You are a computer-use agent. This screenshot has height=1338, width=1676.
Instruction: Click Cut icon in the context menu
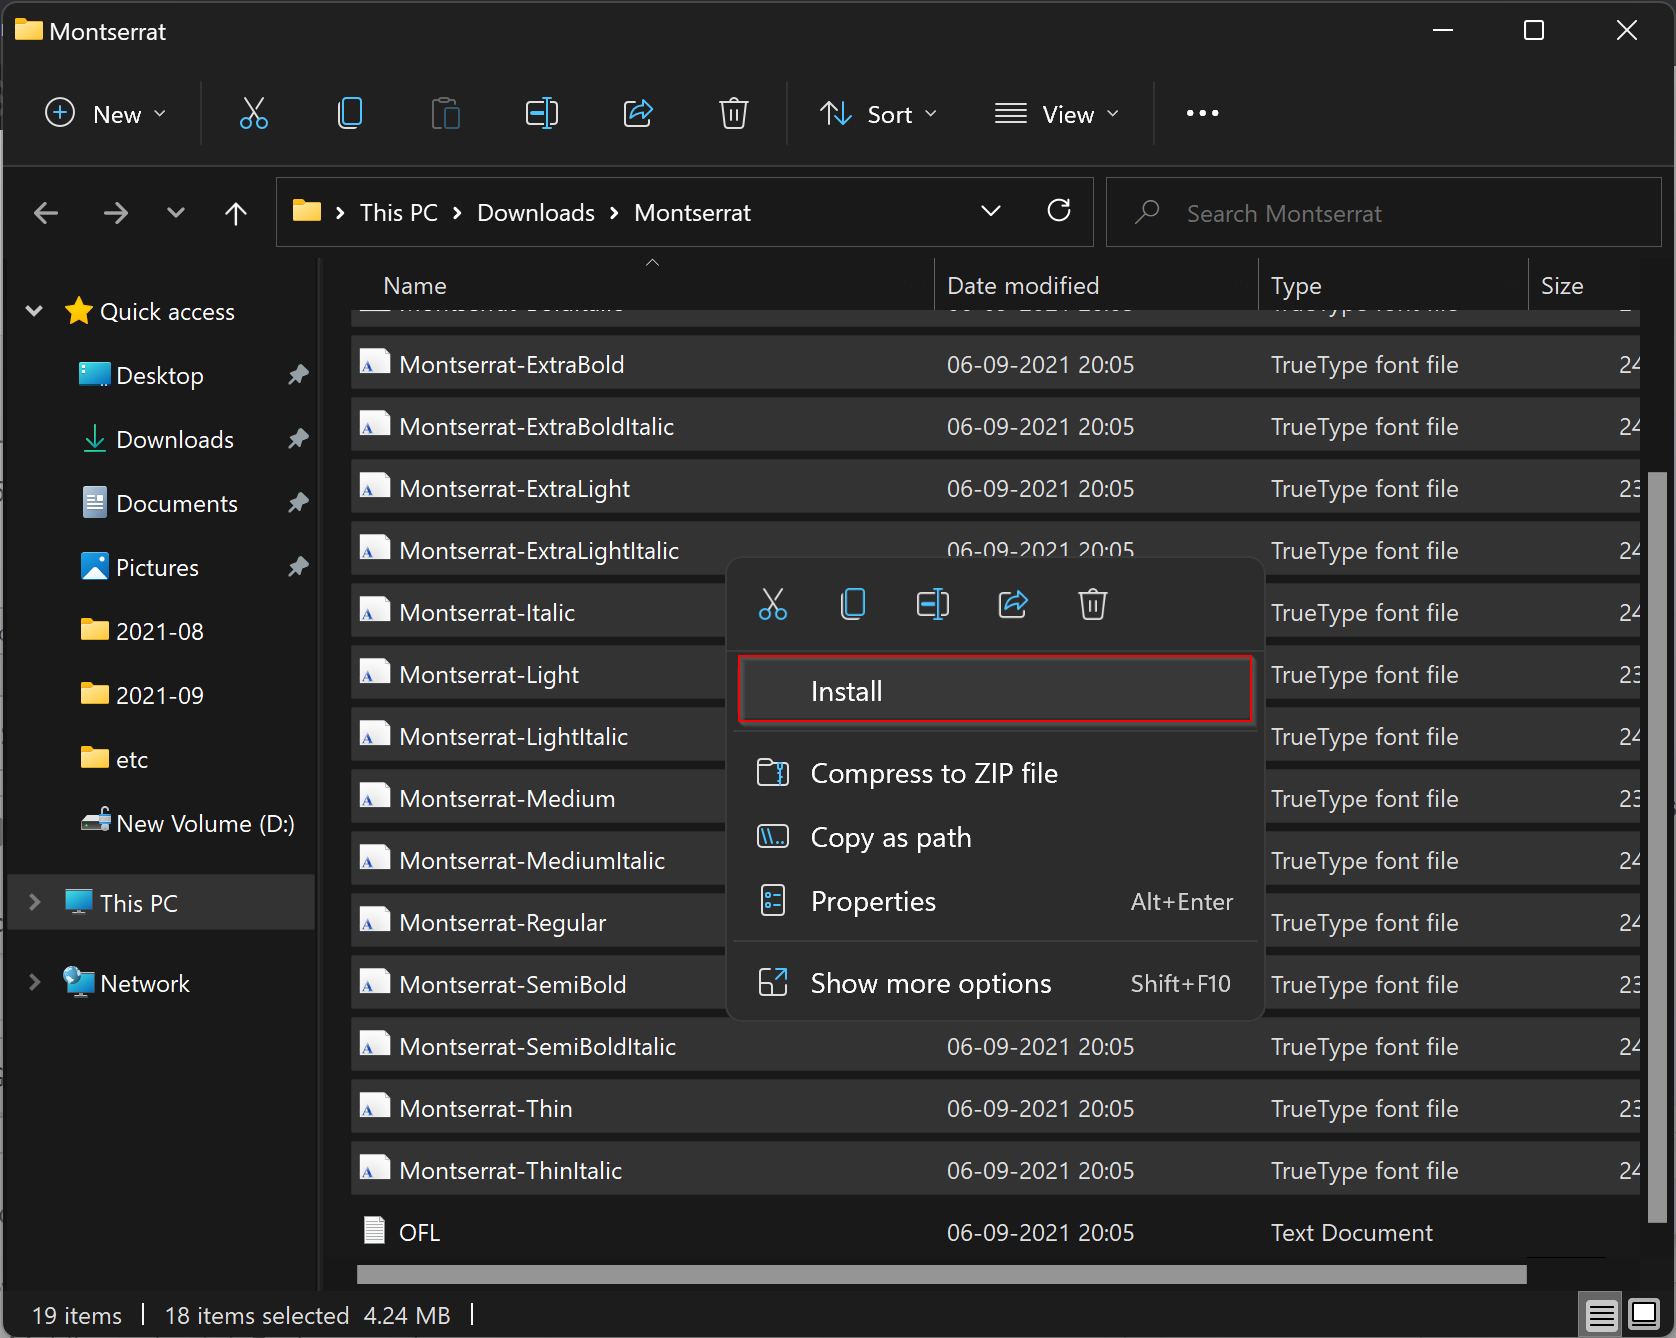(x=773, y=604)
